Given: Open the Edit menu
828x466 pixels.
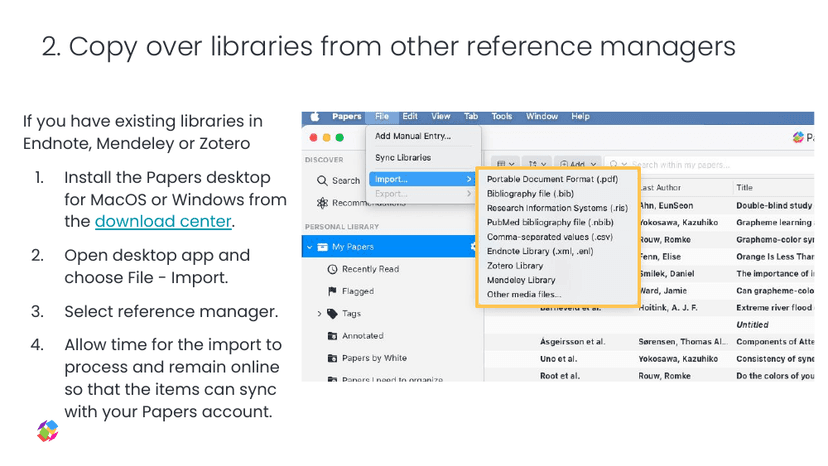Looking at the screenshot, I should pos(410,116).
